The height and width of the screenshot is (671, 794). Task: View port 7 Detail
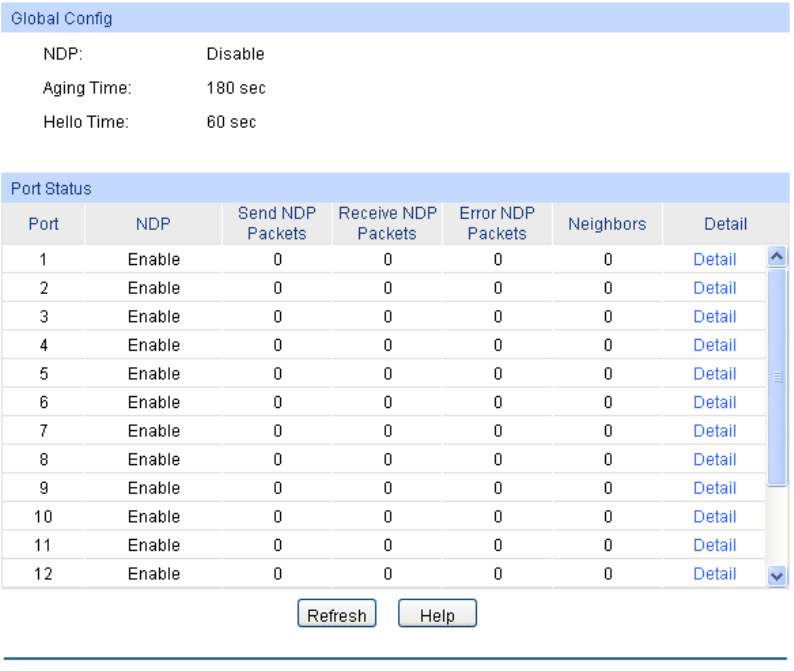pyautogui.click(x=714, y=431)
